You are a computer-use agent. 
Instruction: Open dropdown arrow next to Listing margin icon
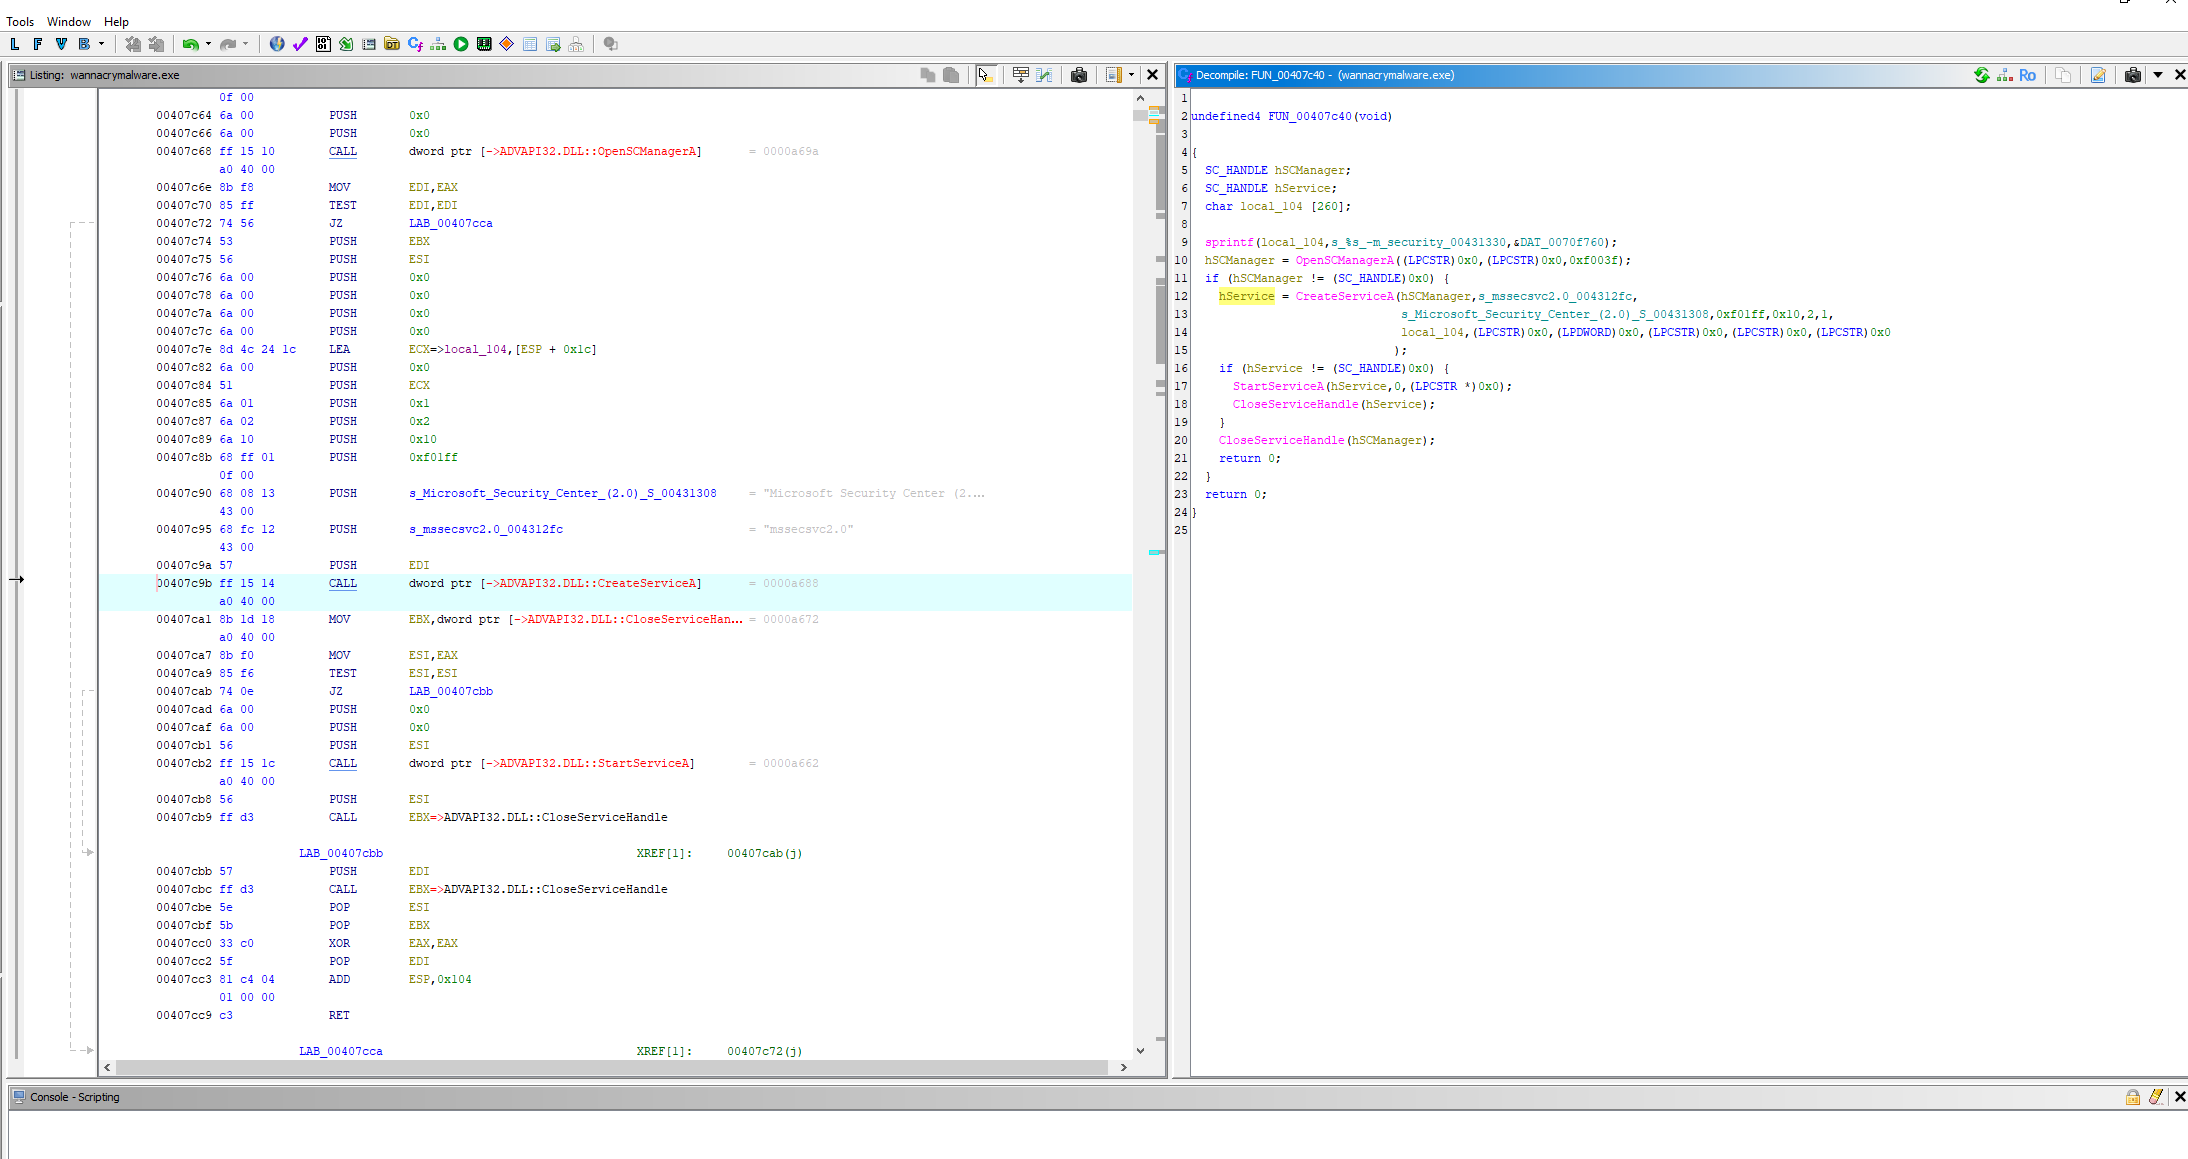1131,75
